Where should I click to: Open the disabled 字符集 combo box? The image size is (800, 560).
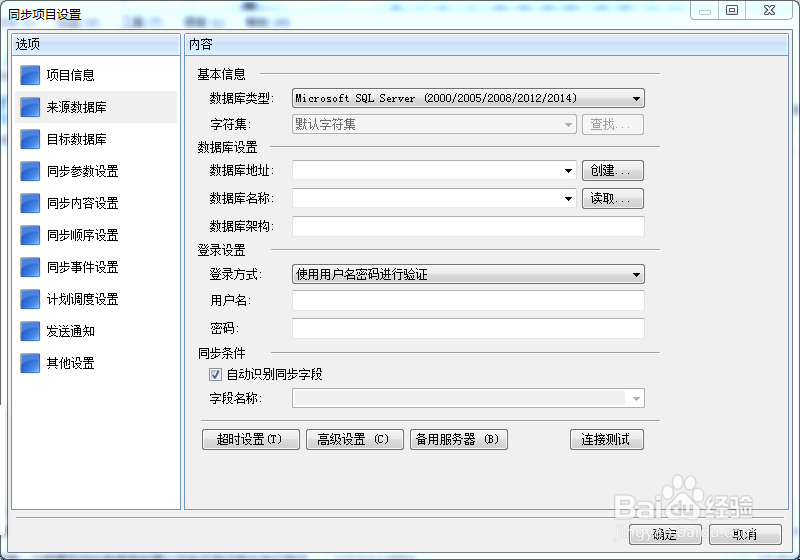tap(434, 124)
